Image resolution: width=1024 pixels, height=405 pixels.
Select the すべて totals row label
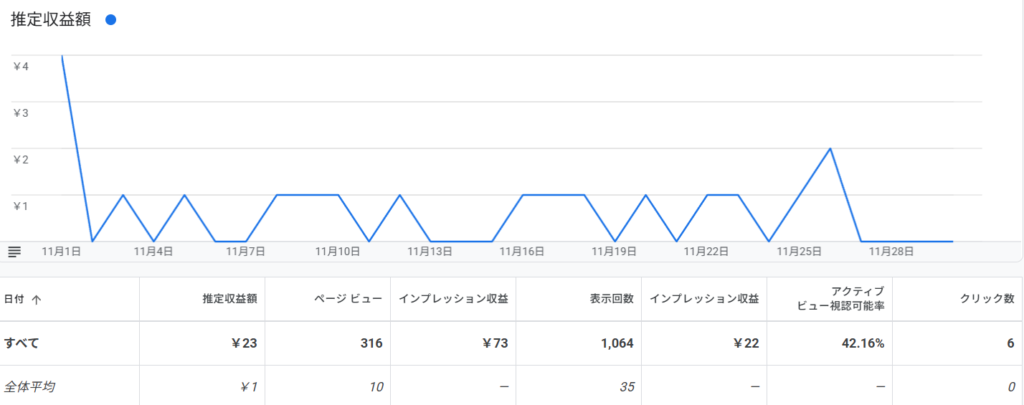pyautogui.click(x=24, y=344)
